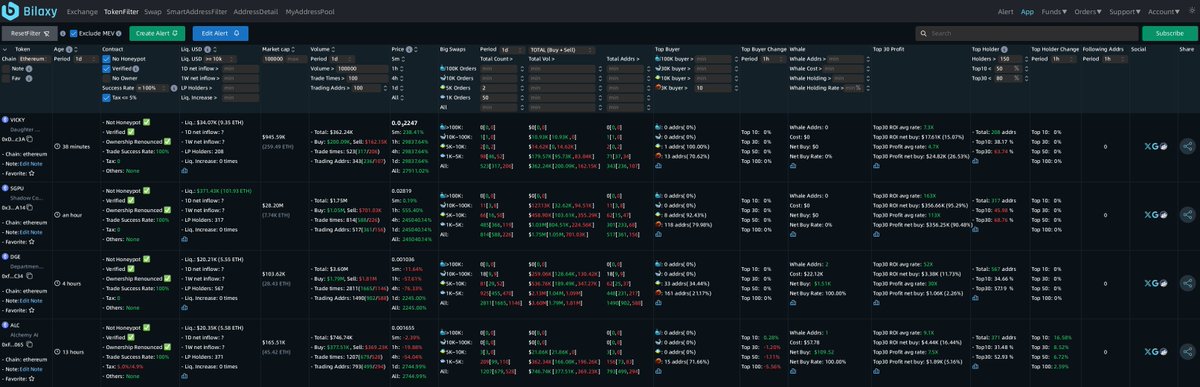The height and width of the screenshot is (387, 1200).
Task: Open the AddressDetail tab
Action: pyautogui.click(x=256, y=12)
